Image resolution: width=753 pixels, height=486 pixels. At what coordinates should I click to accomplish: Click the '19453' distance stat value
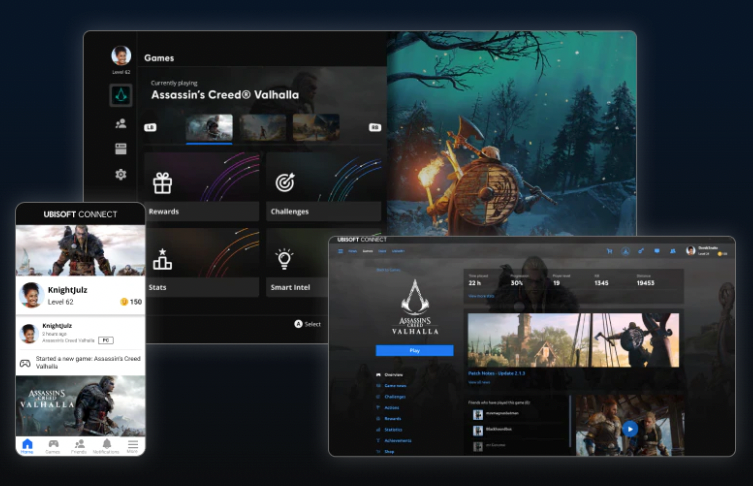click(645, 283)
